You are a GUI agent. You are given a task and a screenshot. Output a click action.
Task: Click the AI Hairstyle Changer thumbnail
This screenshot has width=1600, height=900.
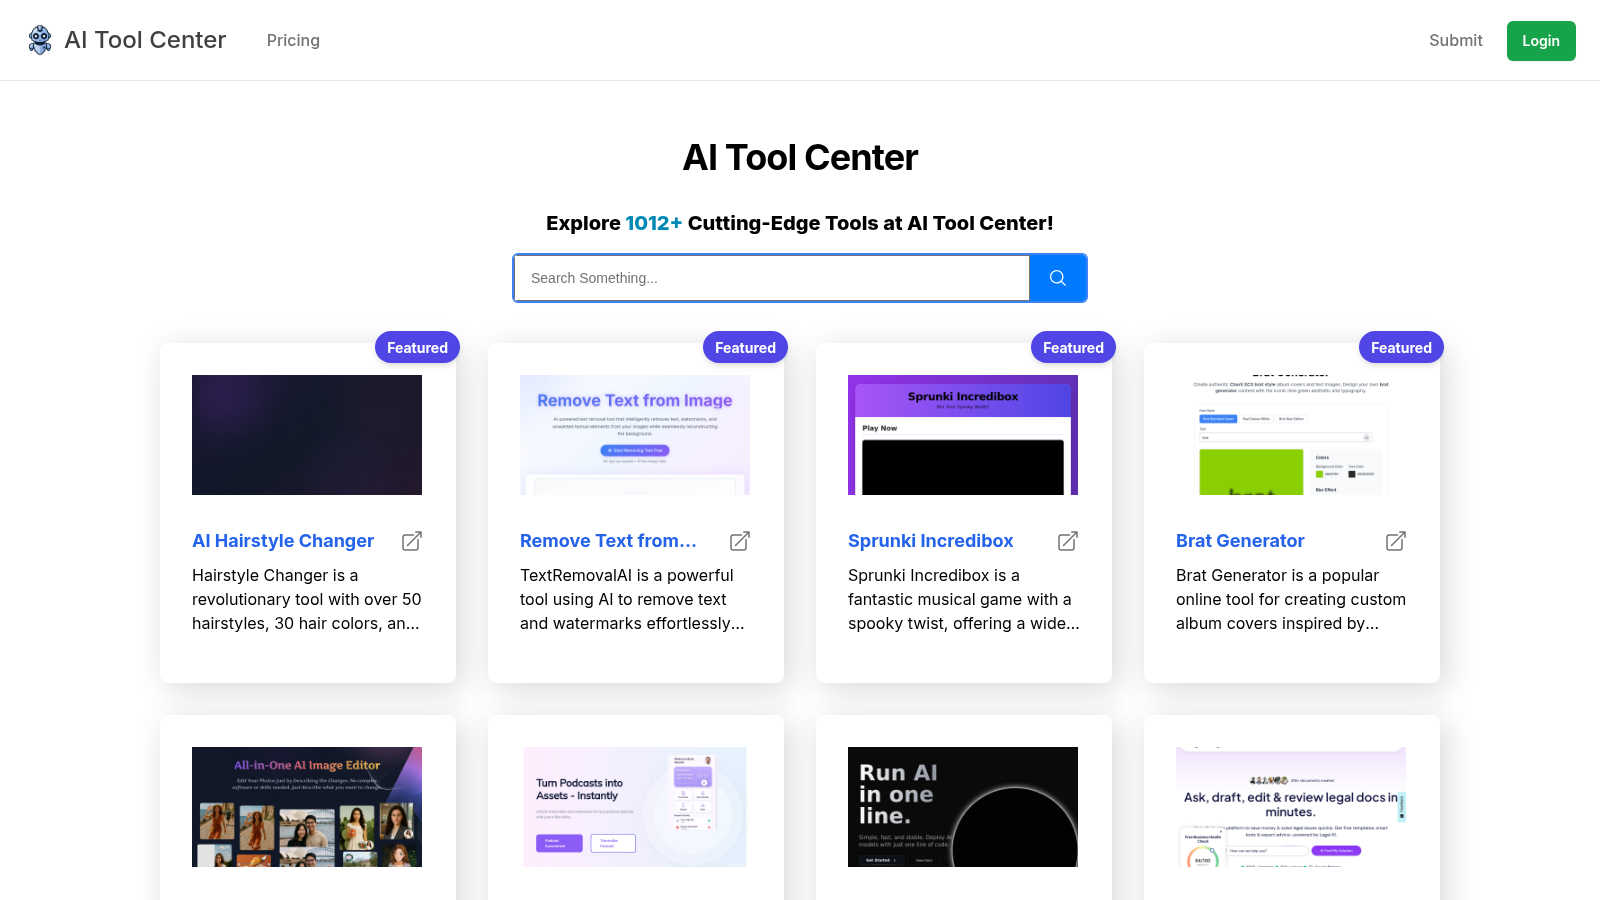pos(307,435)
